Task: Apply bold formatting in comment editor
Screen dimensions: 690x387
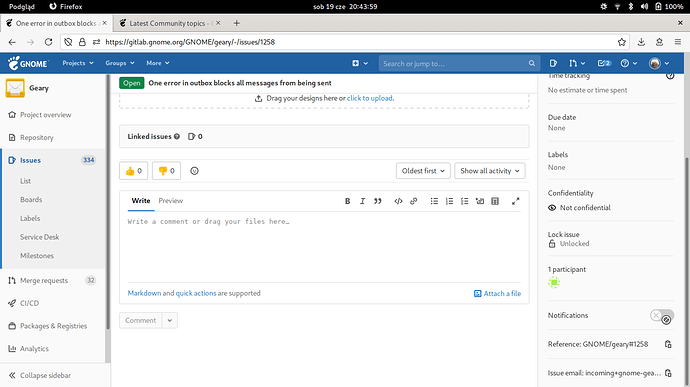Action: click(347, 201)
